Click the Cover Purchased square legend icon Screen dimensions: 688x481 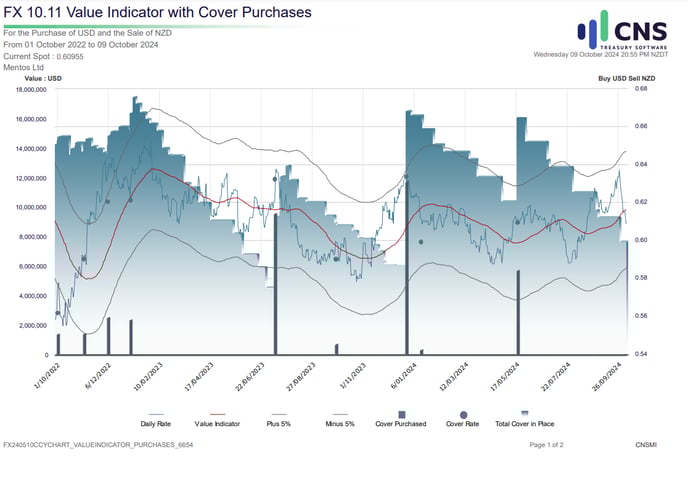[x=402, y=414]
